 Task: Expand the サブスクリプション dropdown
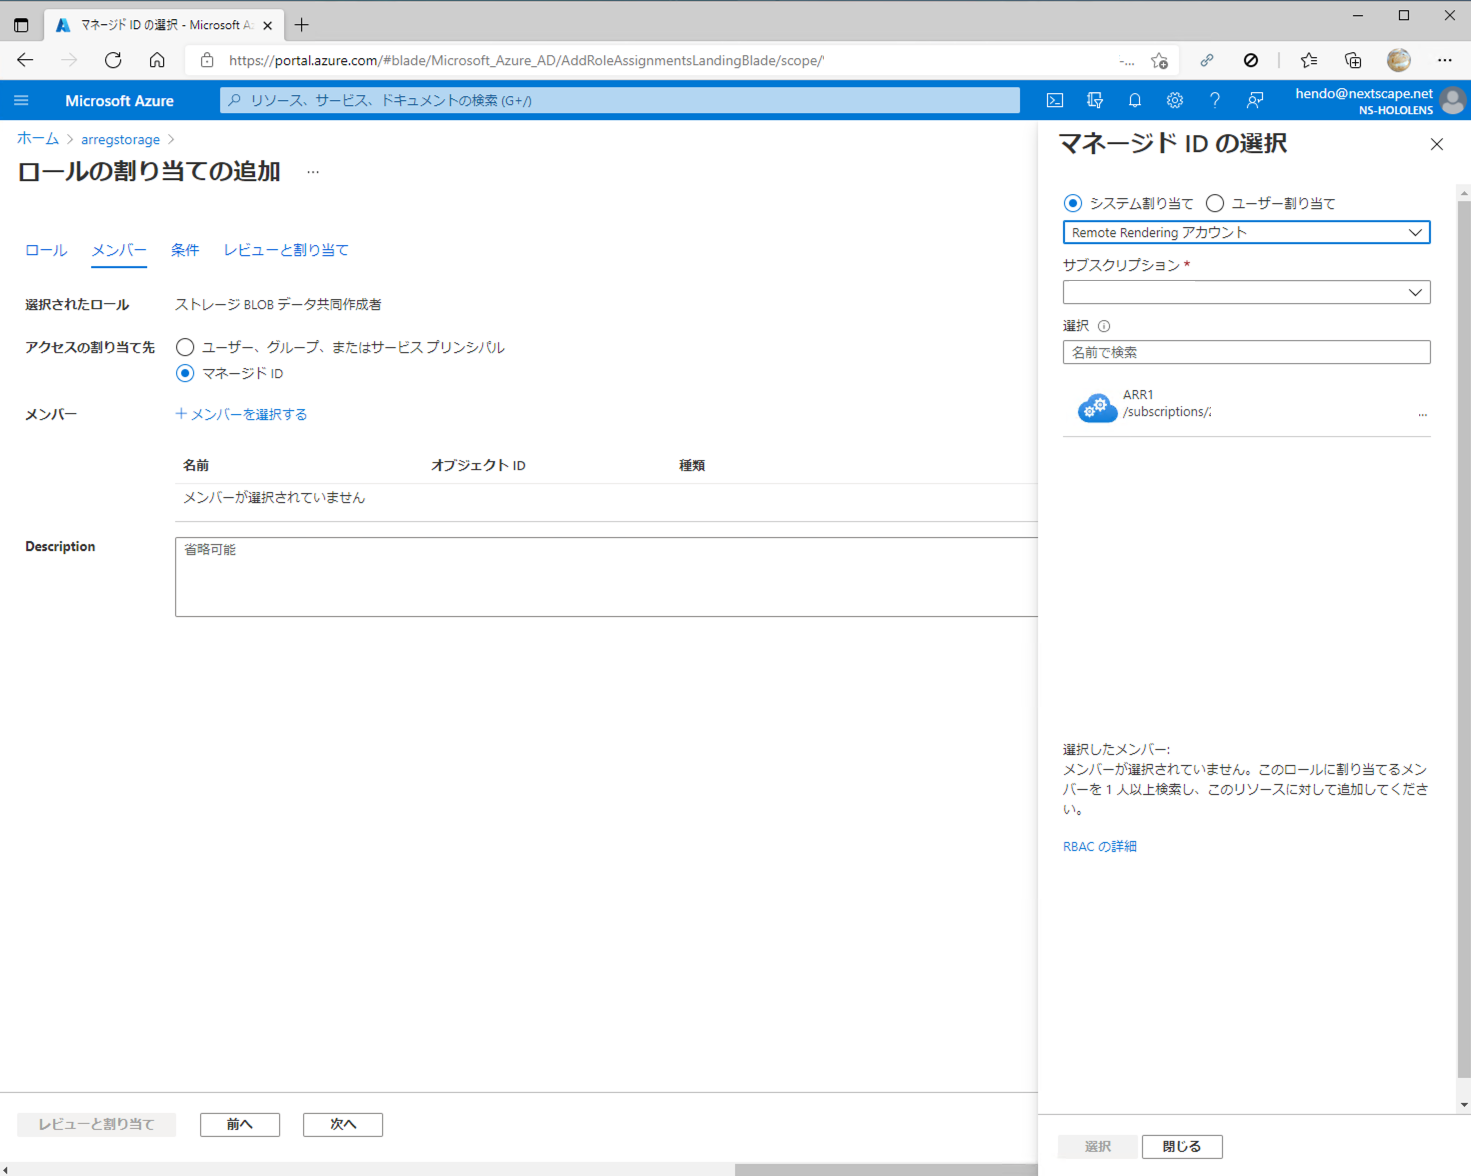tap(1246, 292)
